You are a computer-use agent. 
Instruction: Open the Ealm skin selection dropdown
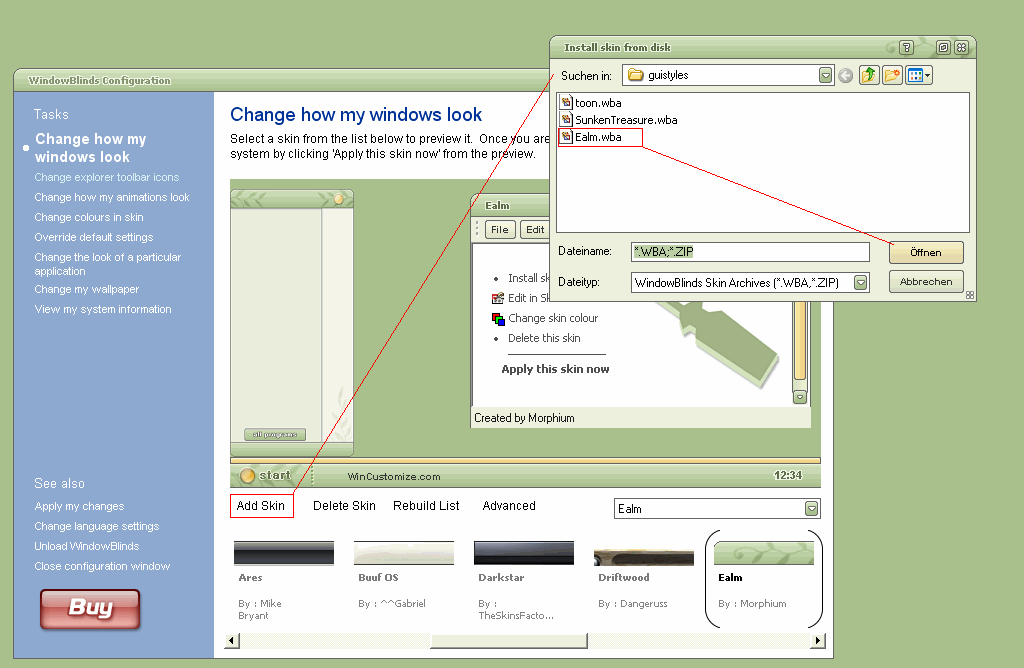pos(811,509)
